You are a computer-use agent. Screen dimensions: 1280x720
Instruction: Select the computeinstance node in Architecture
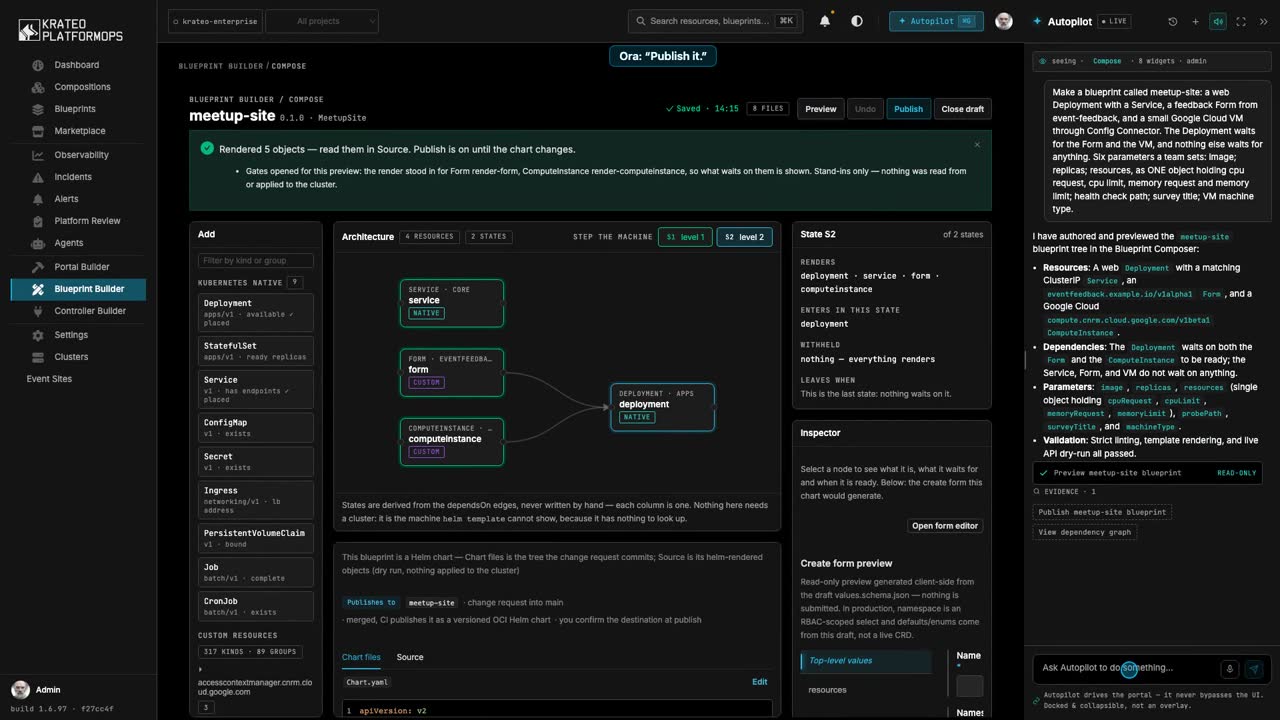452,441
